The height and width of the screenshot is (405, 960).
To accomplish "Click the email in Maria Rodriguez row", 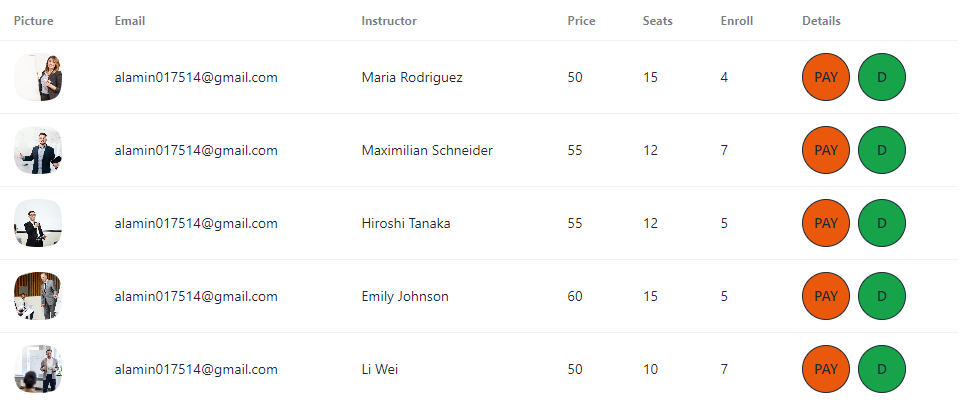I will click(196, 77).
